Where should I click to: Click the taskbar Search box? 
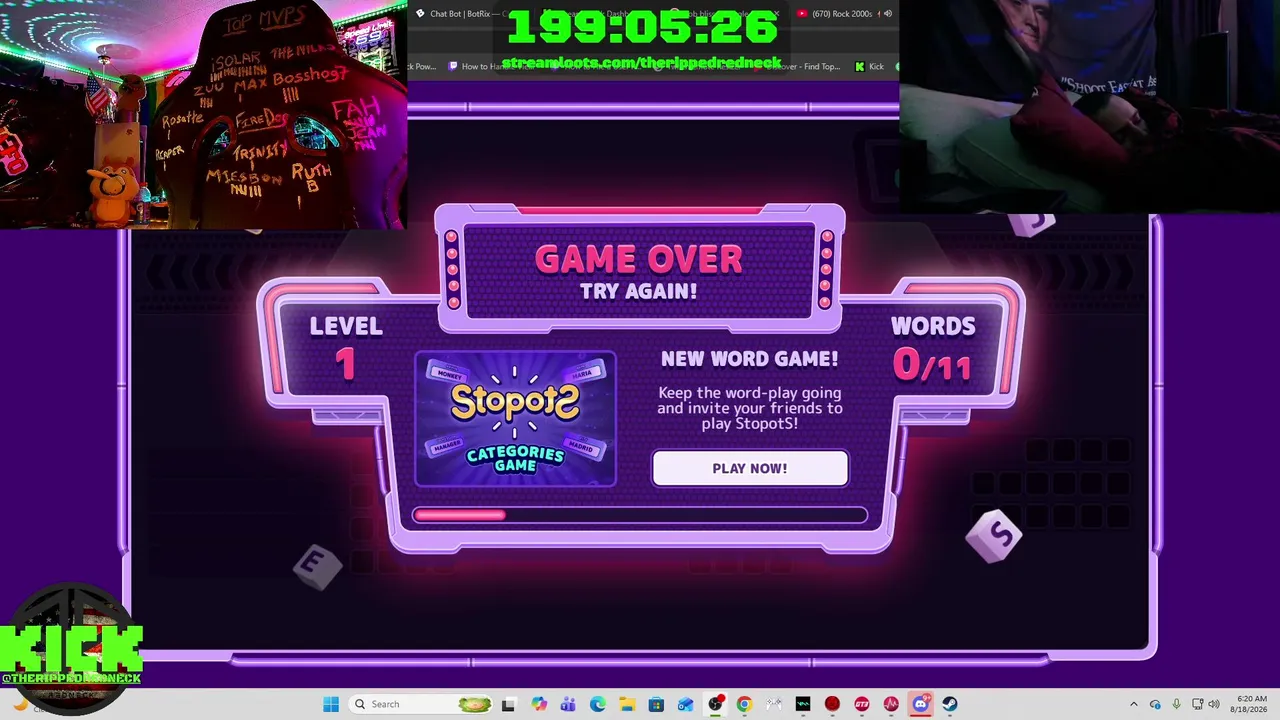tap(421, 704)
